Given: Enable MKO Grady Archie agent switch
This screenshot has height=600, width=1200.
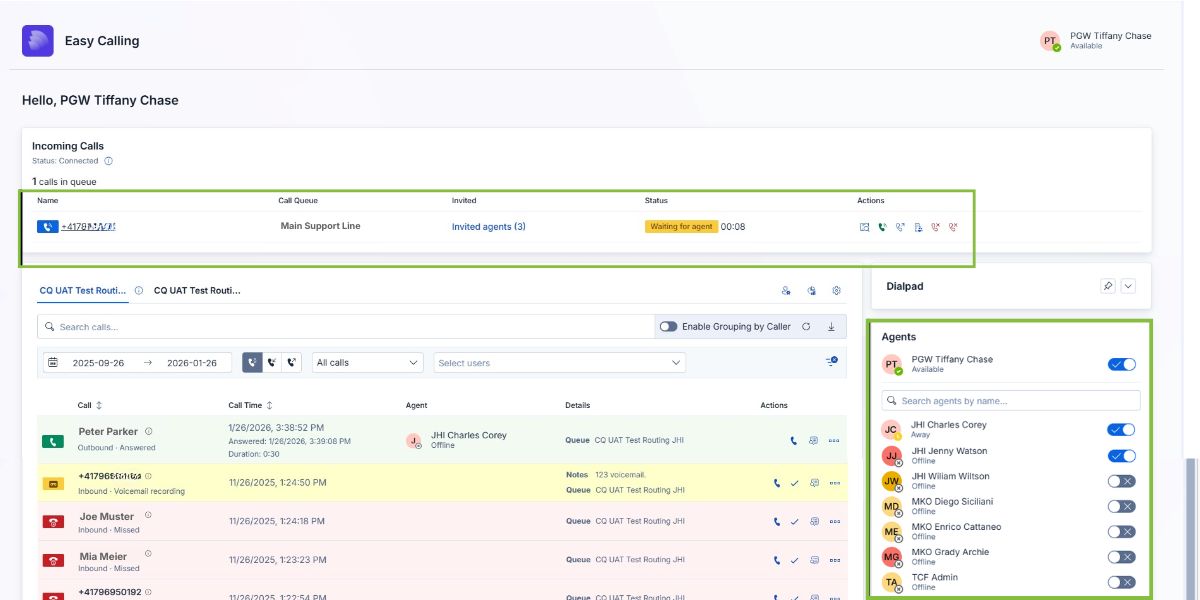Looking at the screenshot, I should pos(1122,557).
